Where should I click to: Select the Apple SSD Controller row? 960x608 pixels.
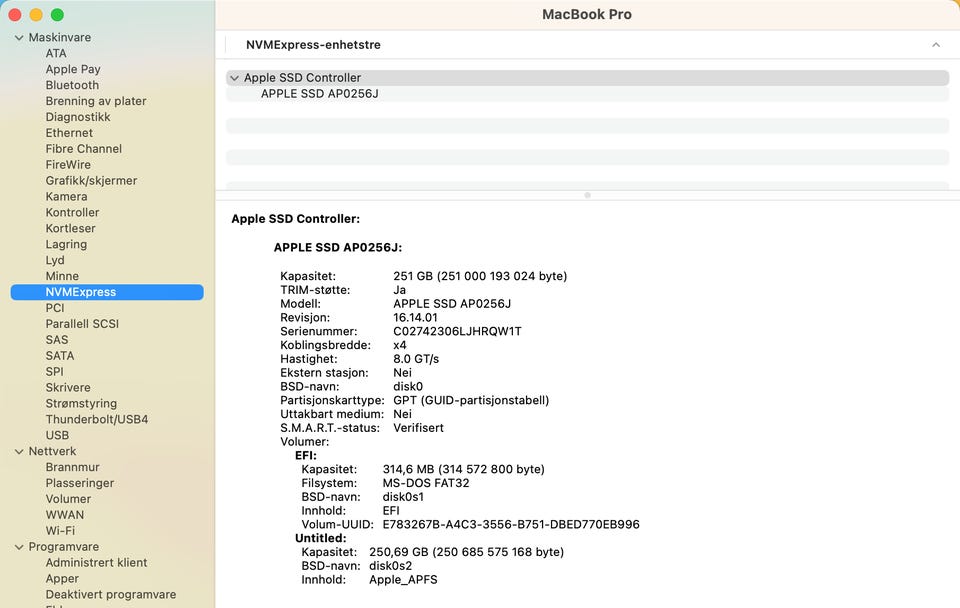coord(587,78)
